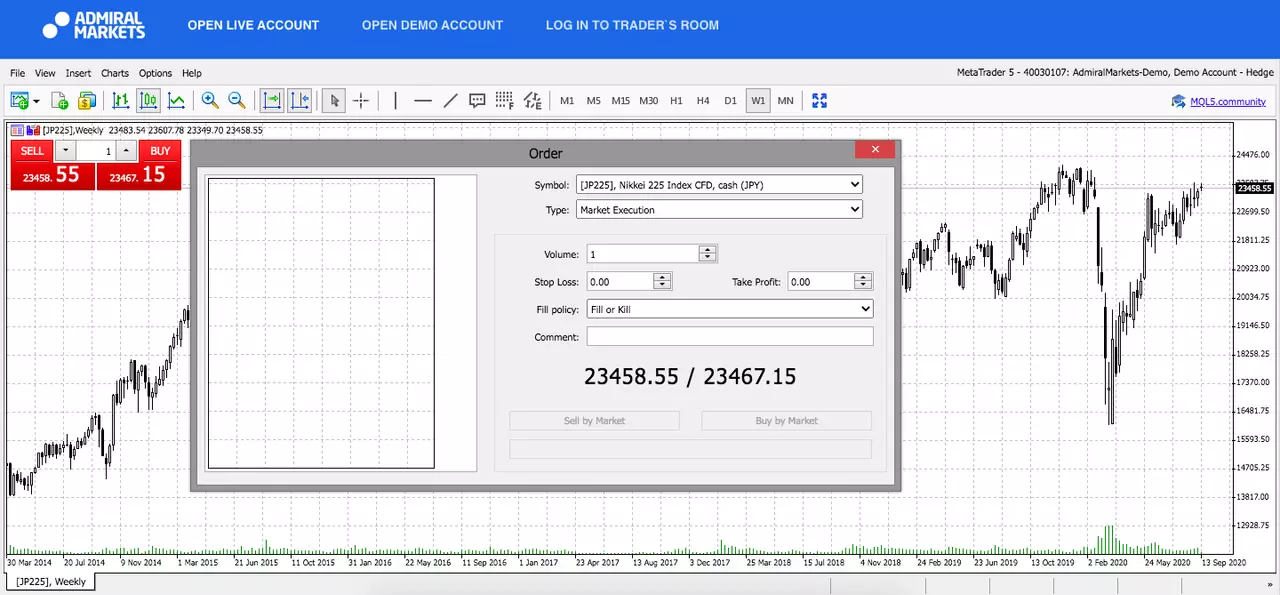Expand the Fill policy dropdown
1280x595 pixels.
pos(730,309)
